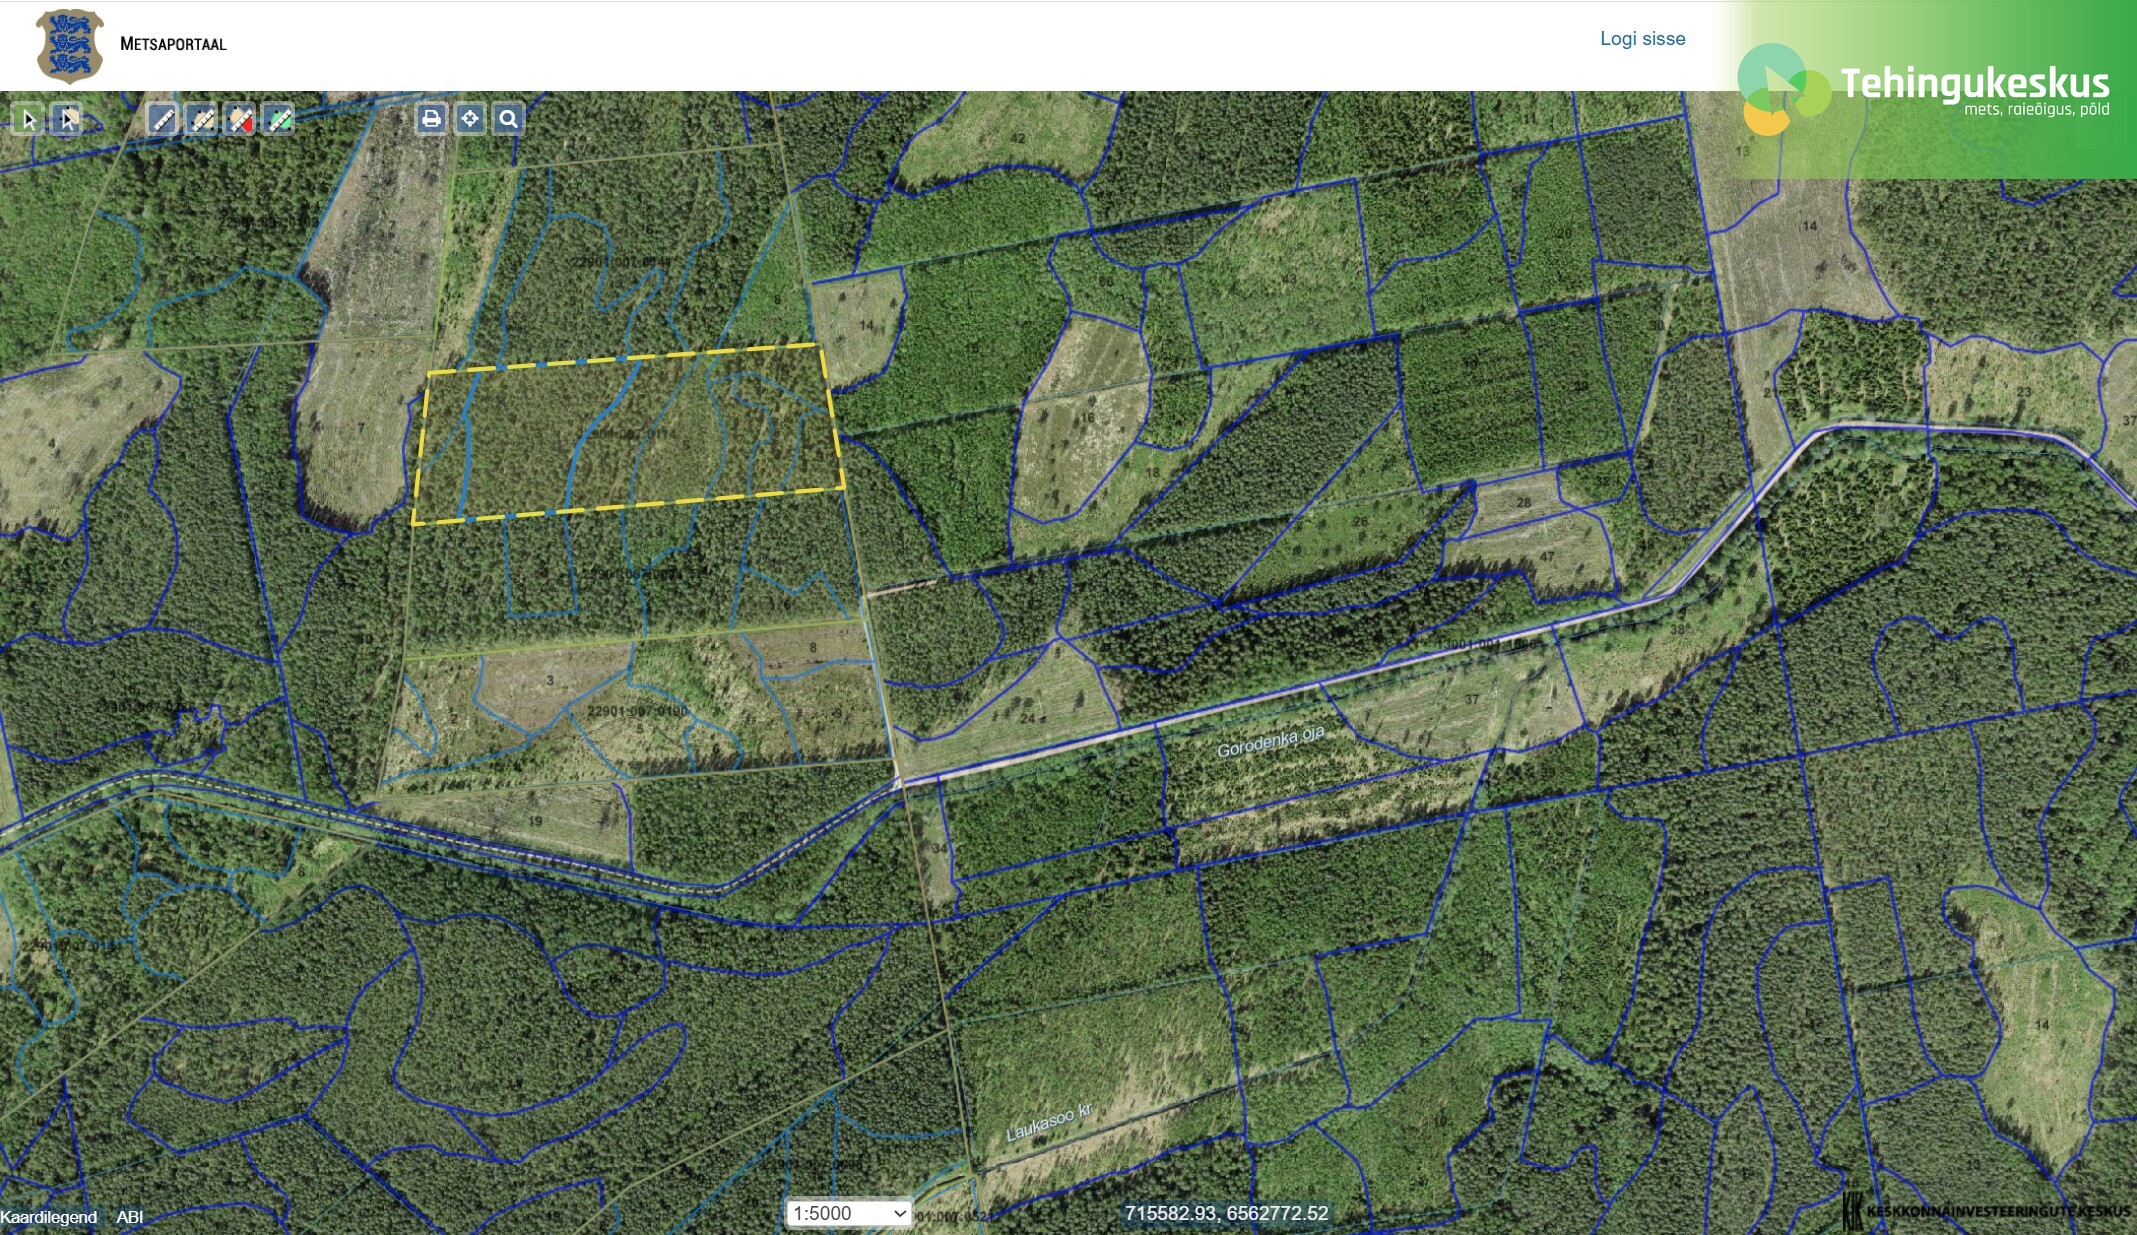The height and width of the screenshot is (1235, 2137).
Task: Select the plain arrow pointer tool
Action: (x=28, y=120)
